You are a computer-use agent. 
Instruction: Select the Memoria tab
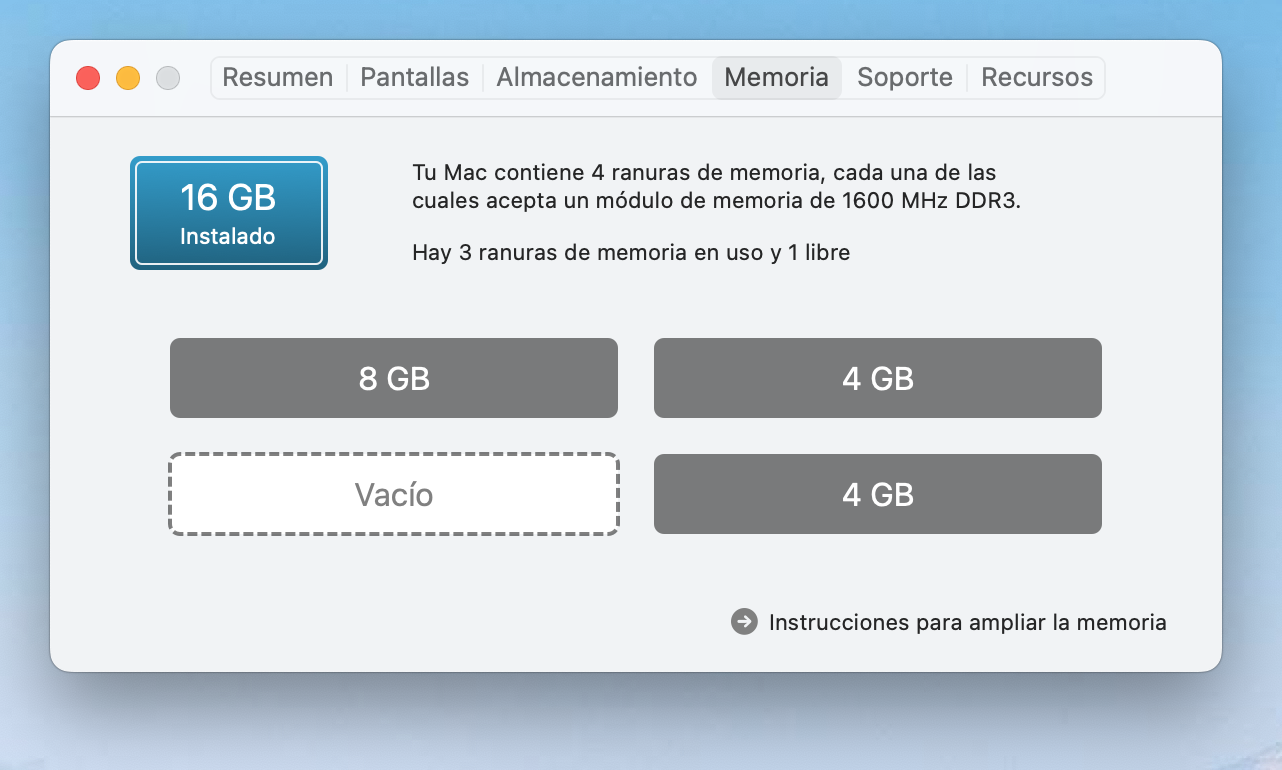pyautogui.click(x=776, y=78)
